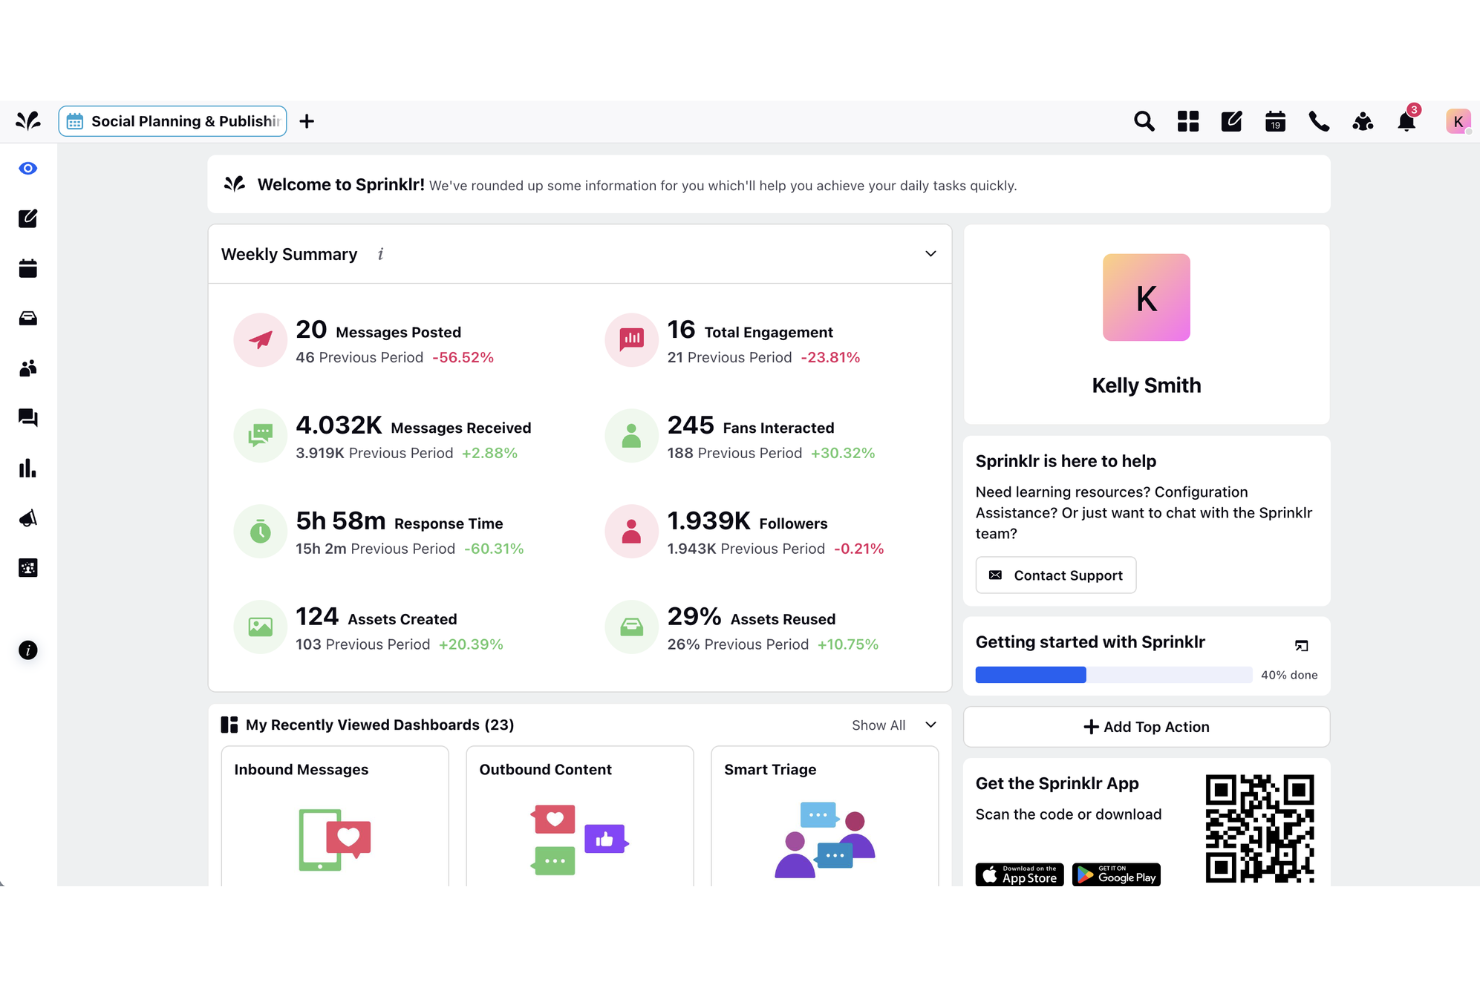Open the megaphone campaigns icon in sidebar

click(x=28, y=518)
